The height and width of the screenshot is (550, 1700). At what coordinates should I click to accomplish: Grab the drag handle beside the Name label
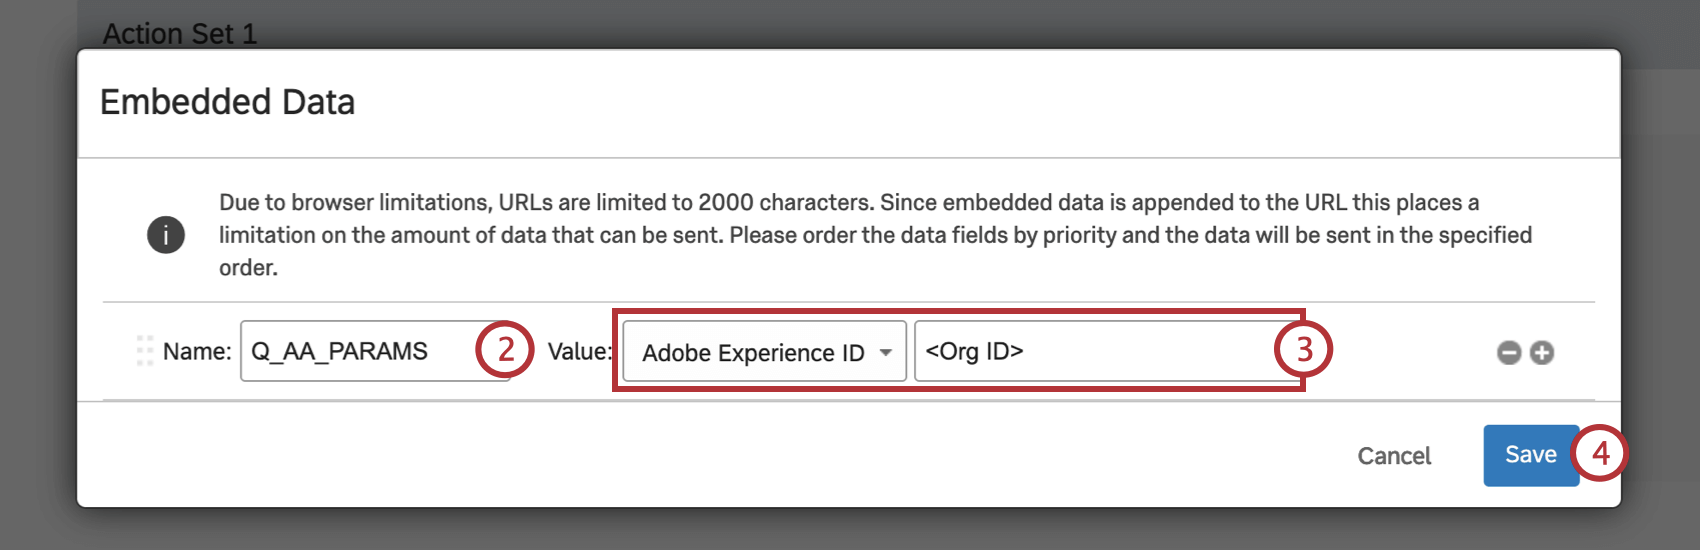[x=145, y=351]
